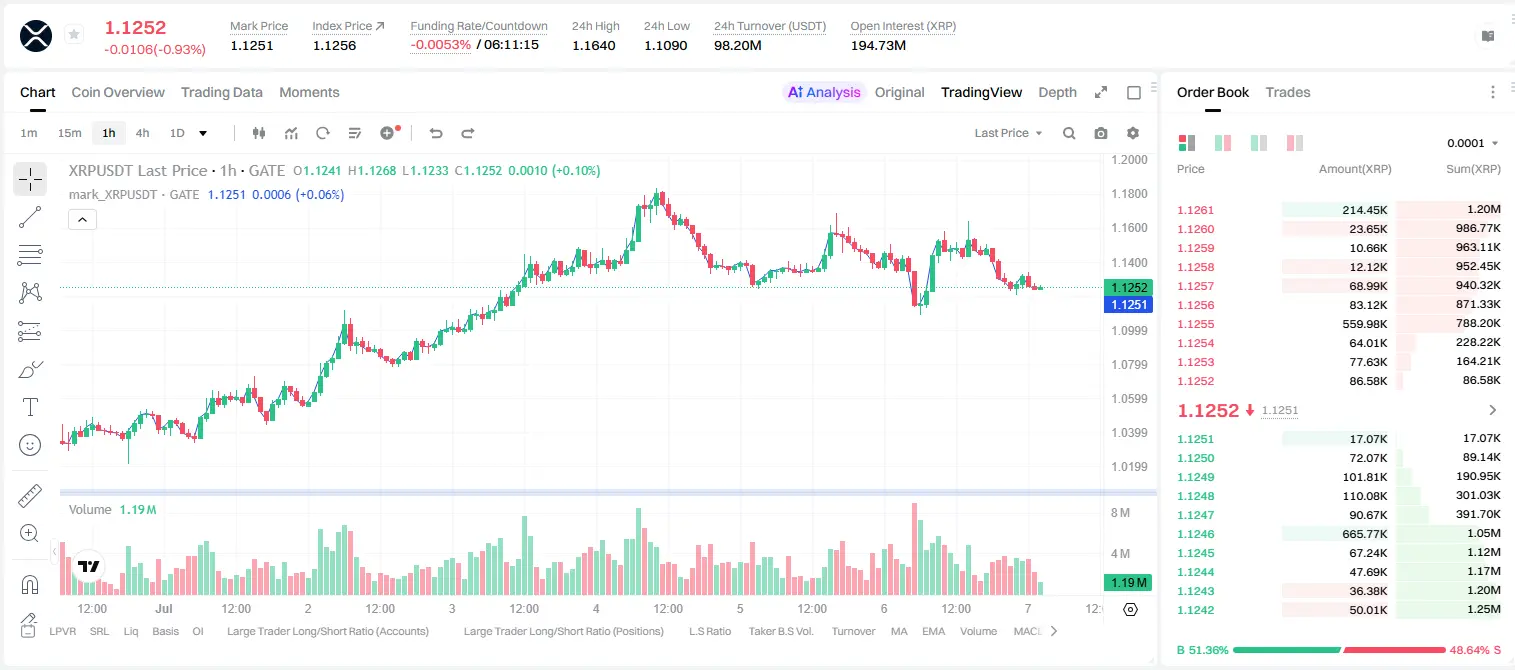Add XRP to favorites with star
Screen dimensions: 1515x670
[x=74, y=35]
